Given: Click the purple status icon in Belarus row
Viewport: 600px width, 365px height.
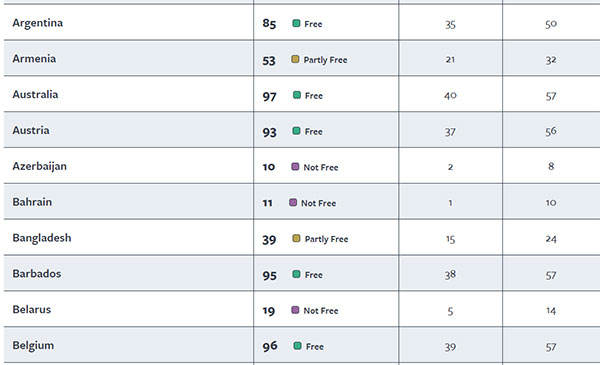Looking at the screenshot, I should click(x=295, y=310).
